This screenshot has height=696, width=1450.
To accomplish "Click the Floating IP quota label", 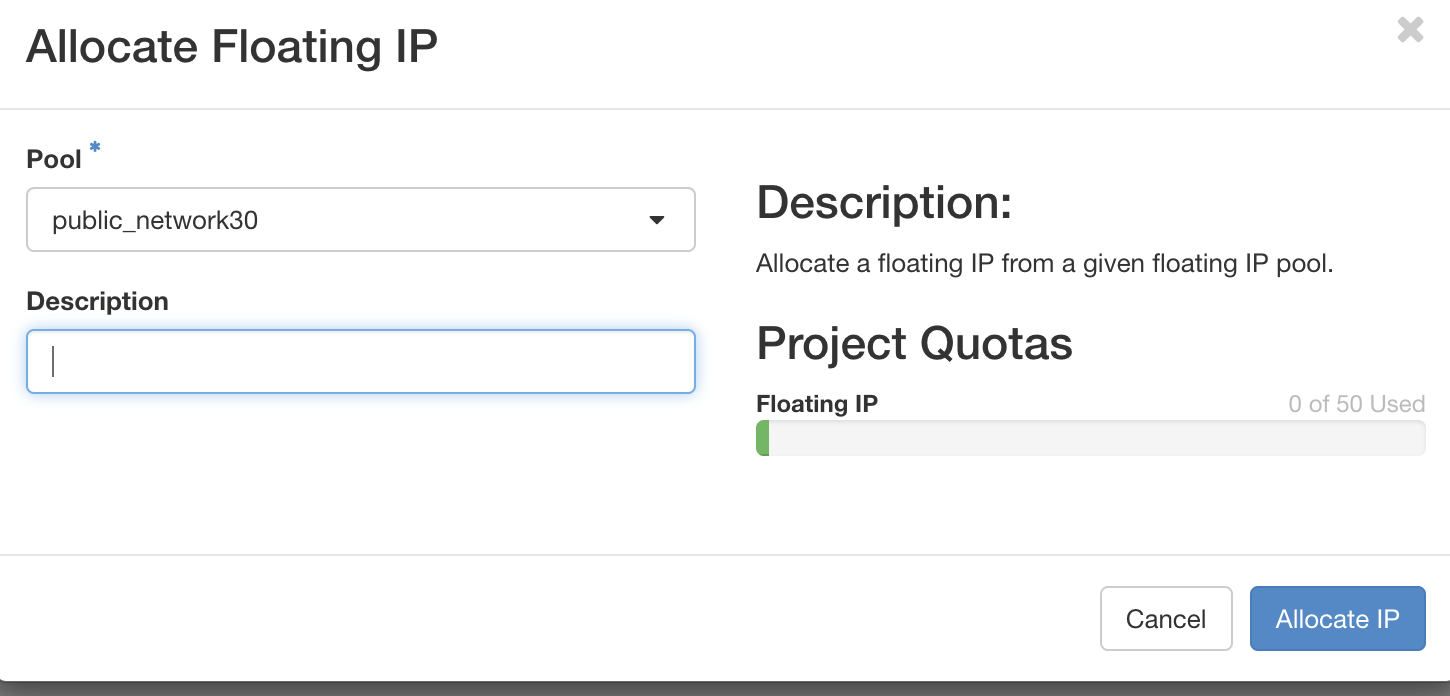I will [817, 404].
